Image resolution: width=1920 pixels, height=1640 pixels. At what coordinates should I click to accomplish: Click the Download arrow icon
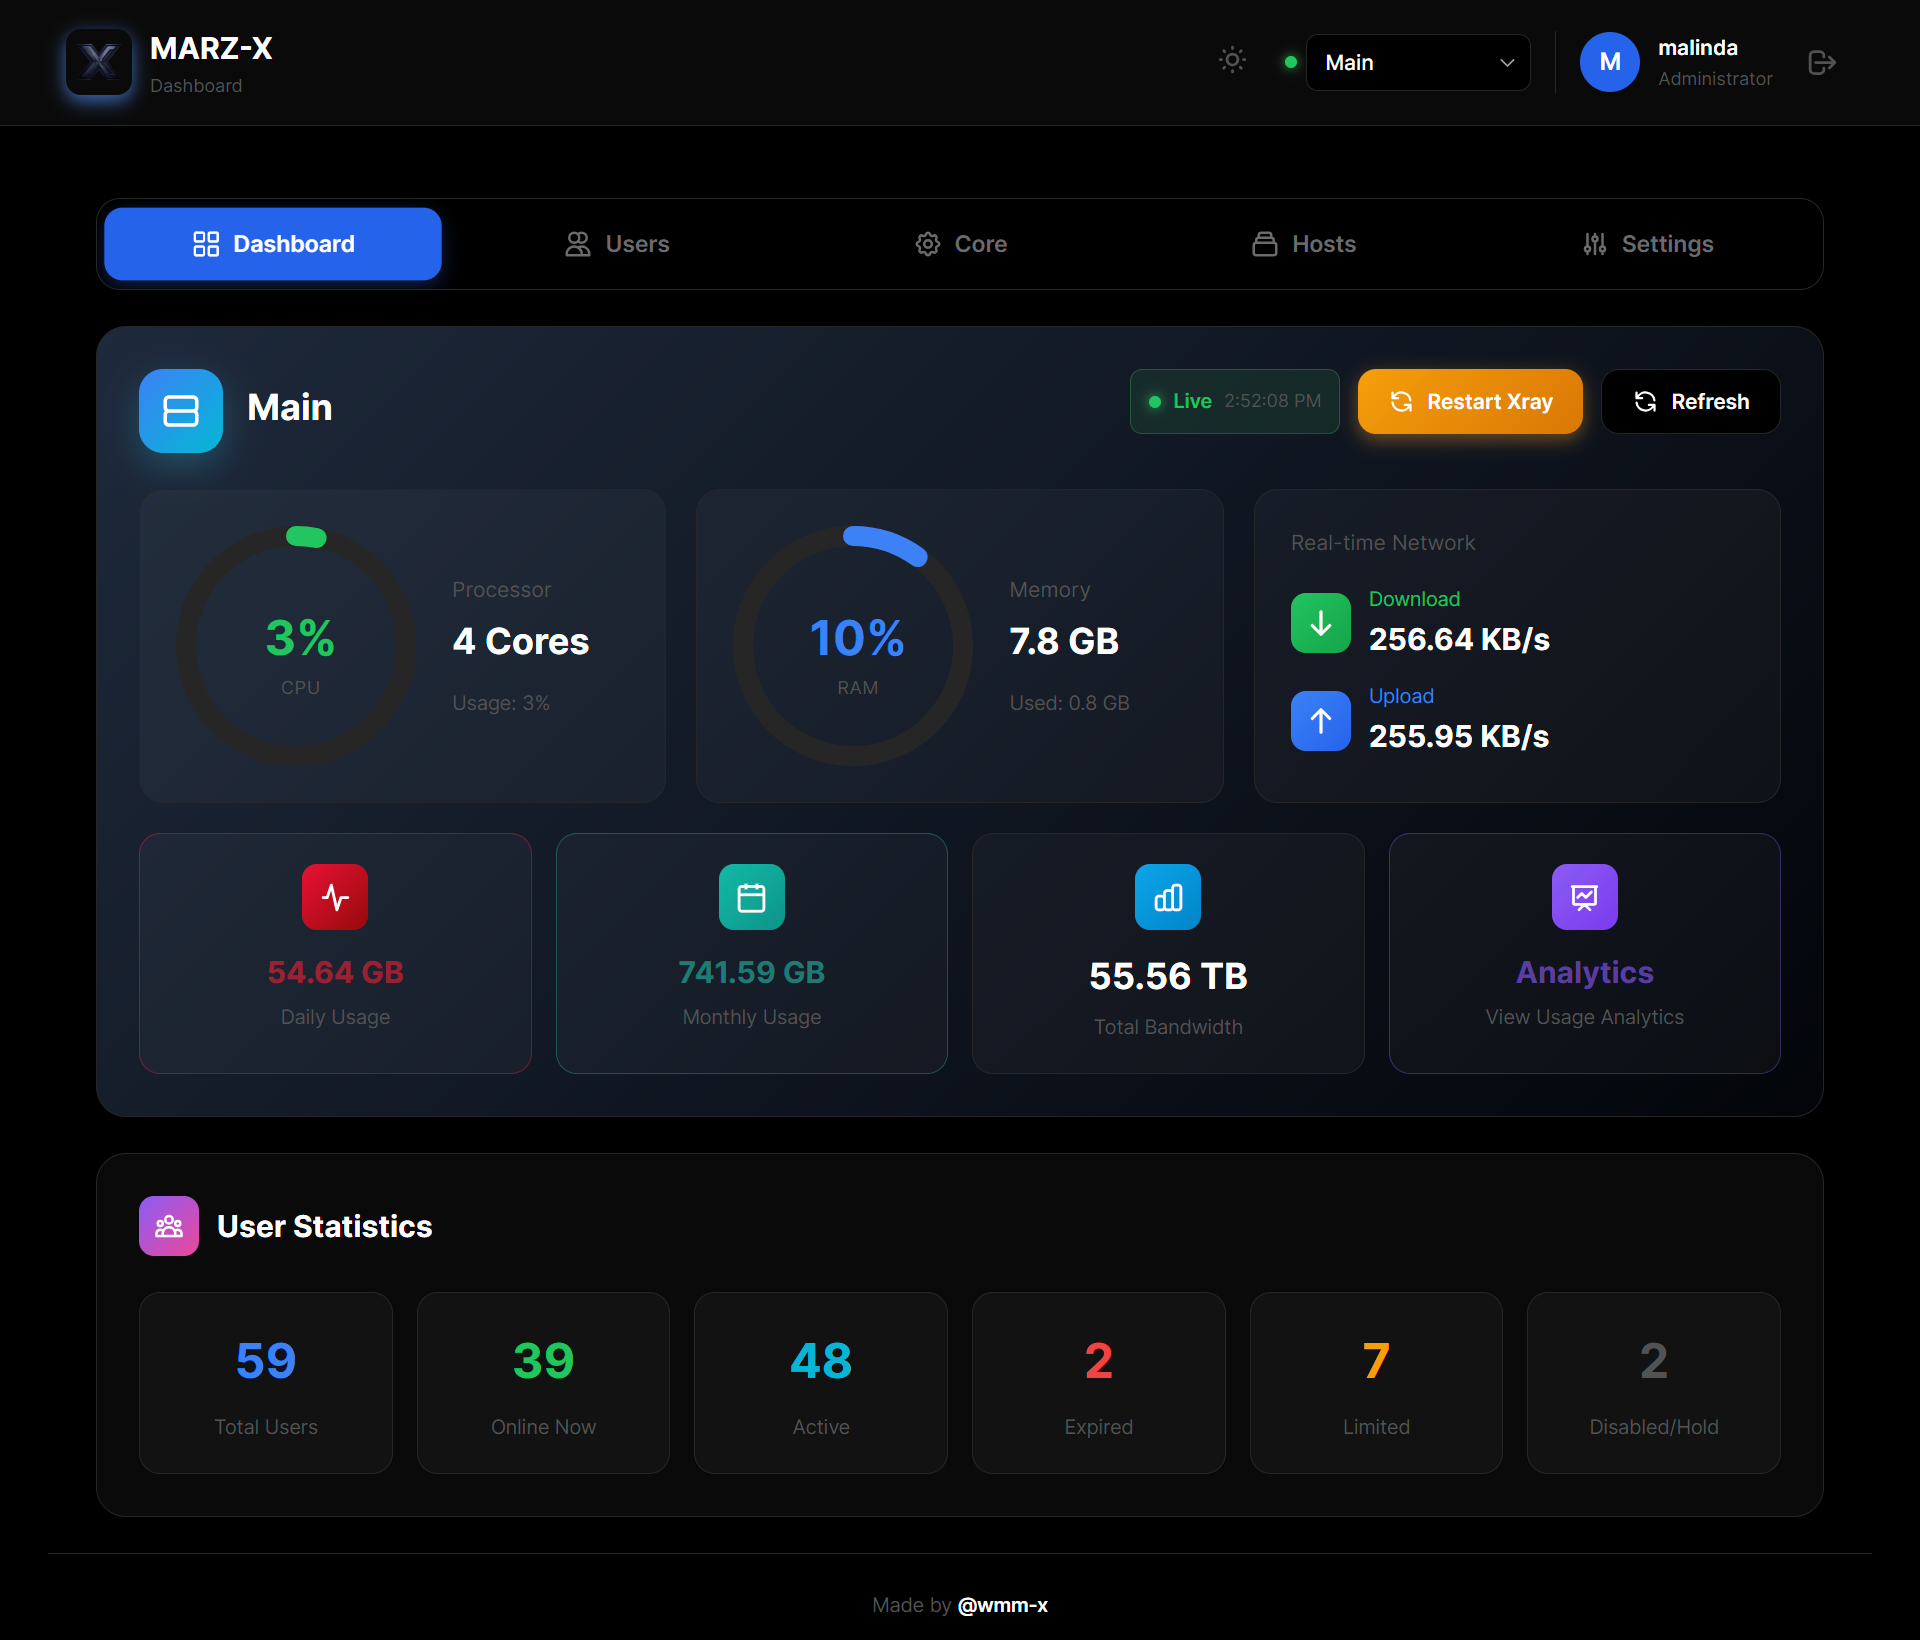[1320, 623]
